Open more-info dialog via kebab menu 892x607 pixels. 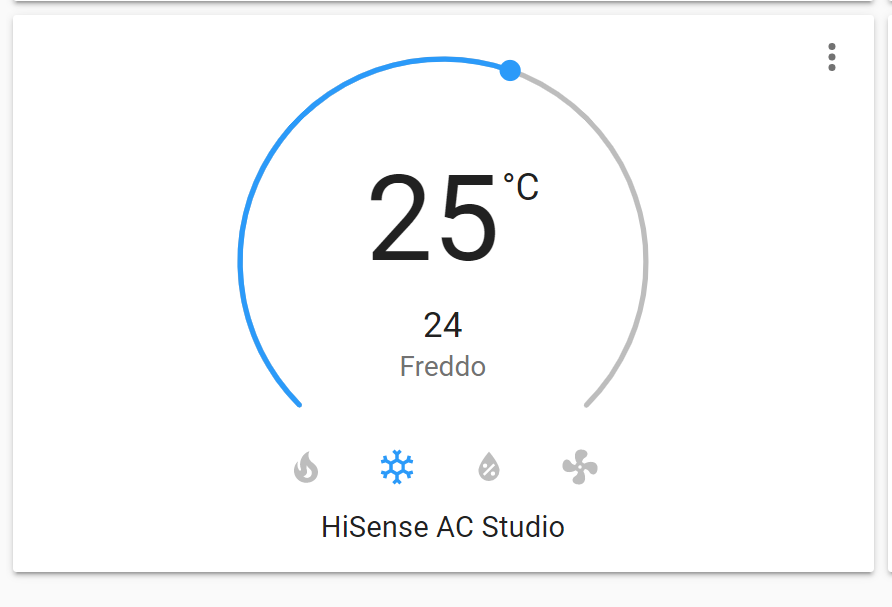tap(831, 57)
